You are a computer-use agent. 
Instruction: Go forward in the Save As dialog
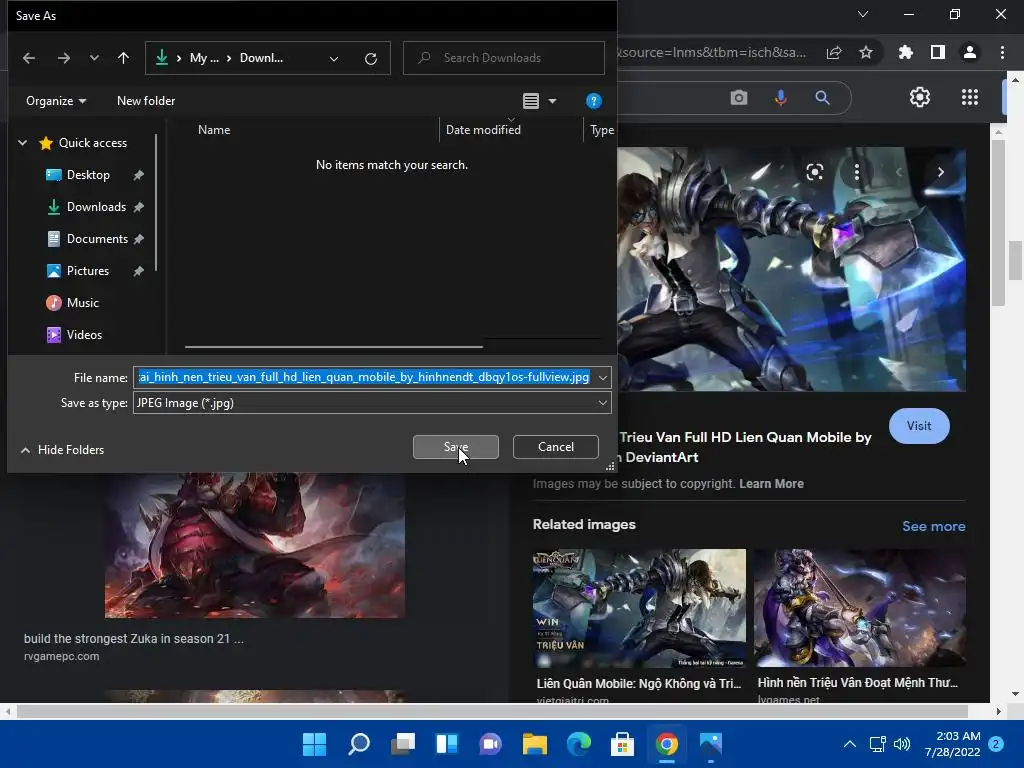[x=63, y=58]
